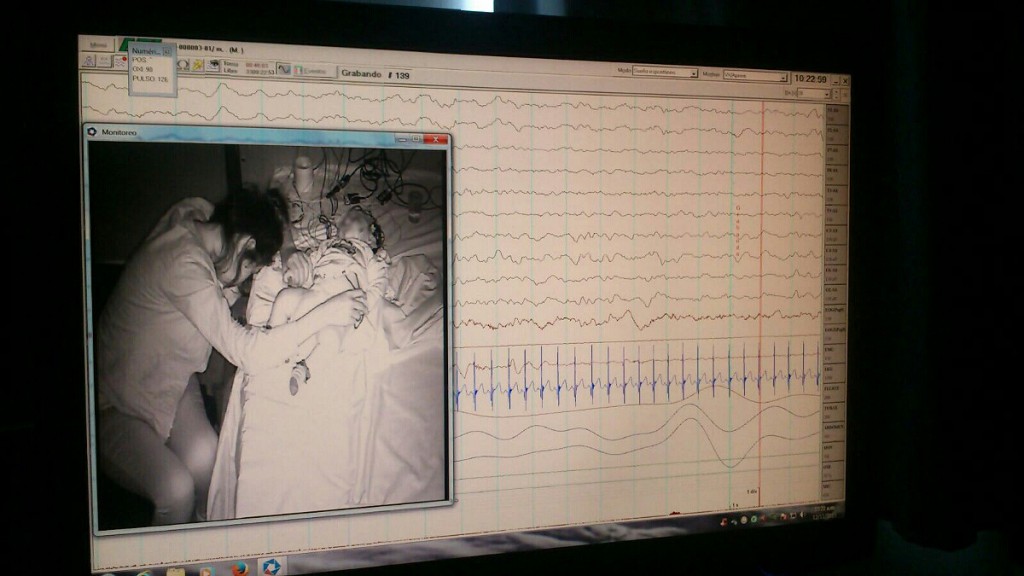Click the Monitoreo window's title icon
Screen dimensions: 1024x576
pos(92,131)
